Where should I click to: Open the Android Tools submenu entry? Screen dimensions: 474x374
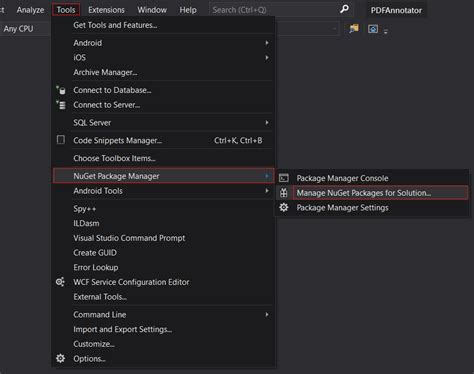163,191
